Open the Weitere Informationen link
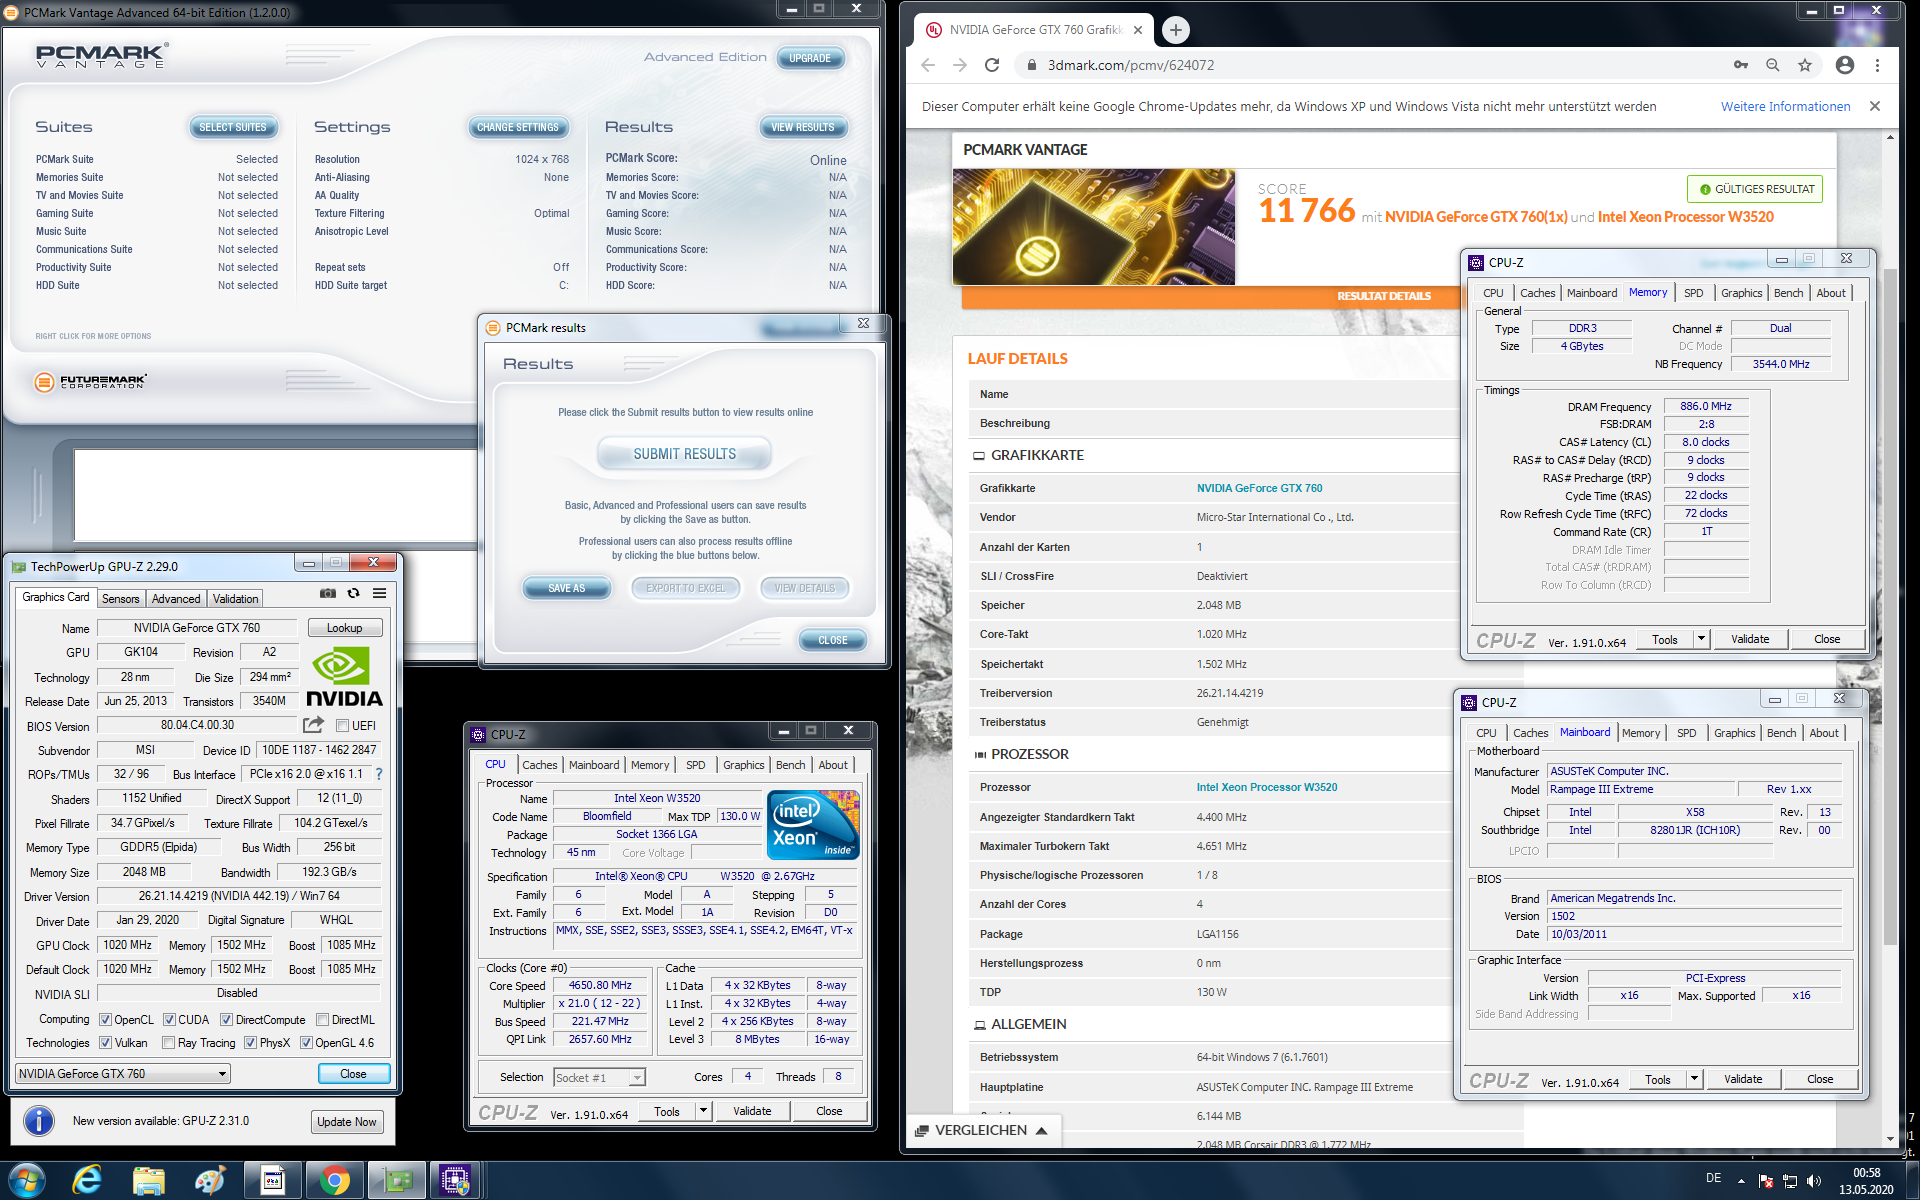Viewport: 1920px width, 1200px height. (x=1785, y=106)
